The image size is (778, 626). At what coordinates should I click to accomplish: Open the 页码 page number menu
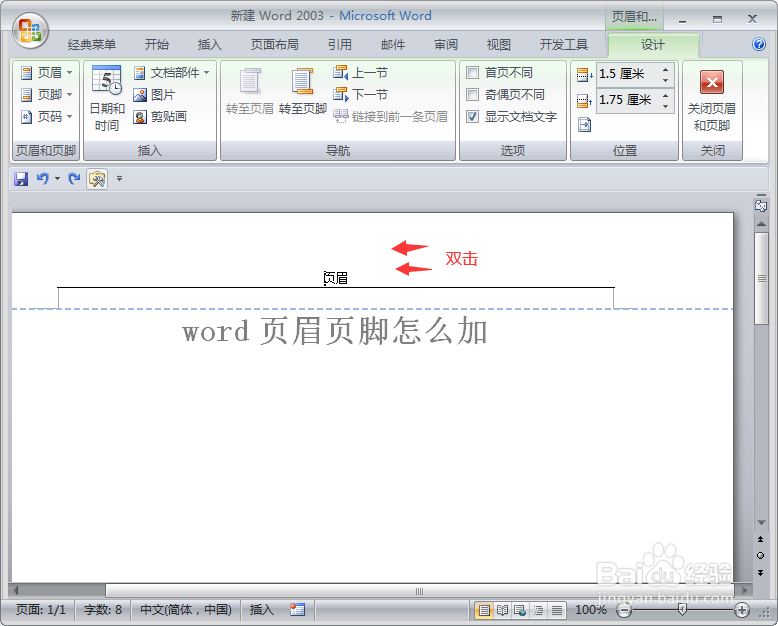pyautogui.click(x=46, y=117)
